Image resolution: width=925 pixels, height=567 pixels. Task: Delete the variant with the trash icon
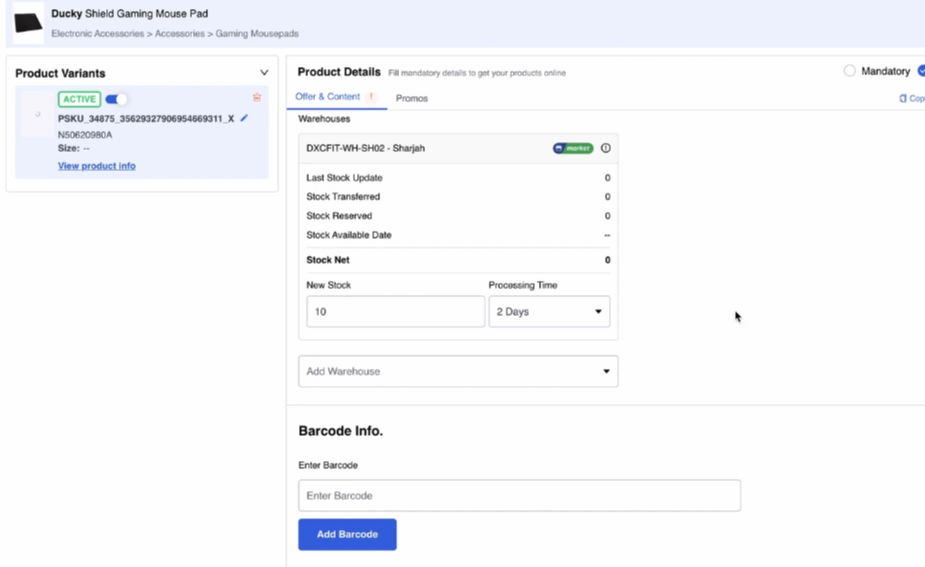257,97
